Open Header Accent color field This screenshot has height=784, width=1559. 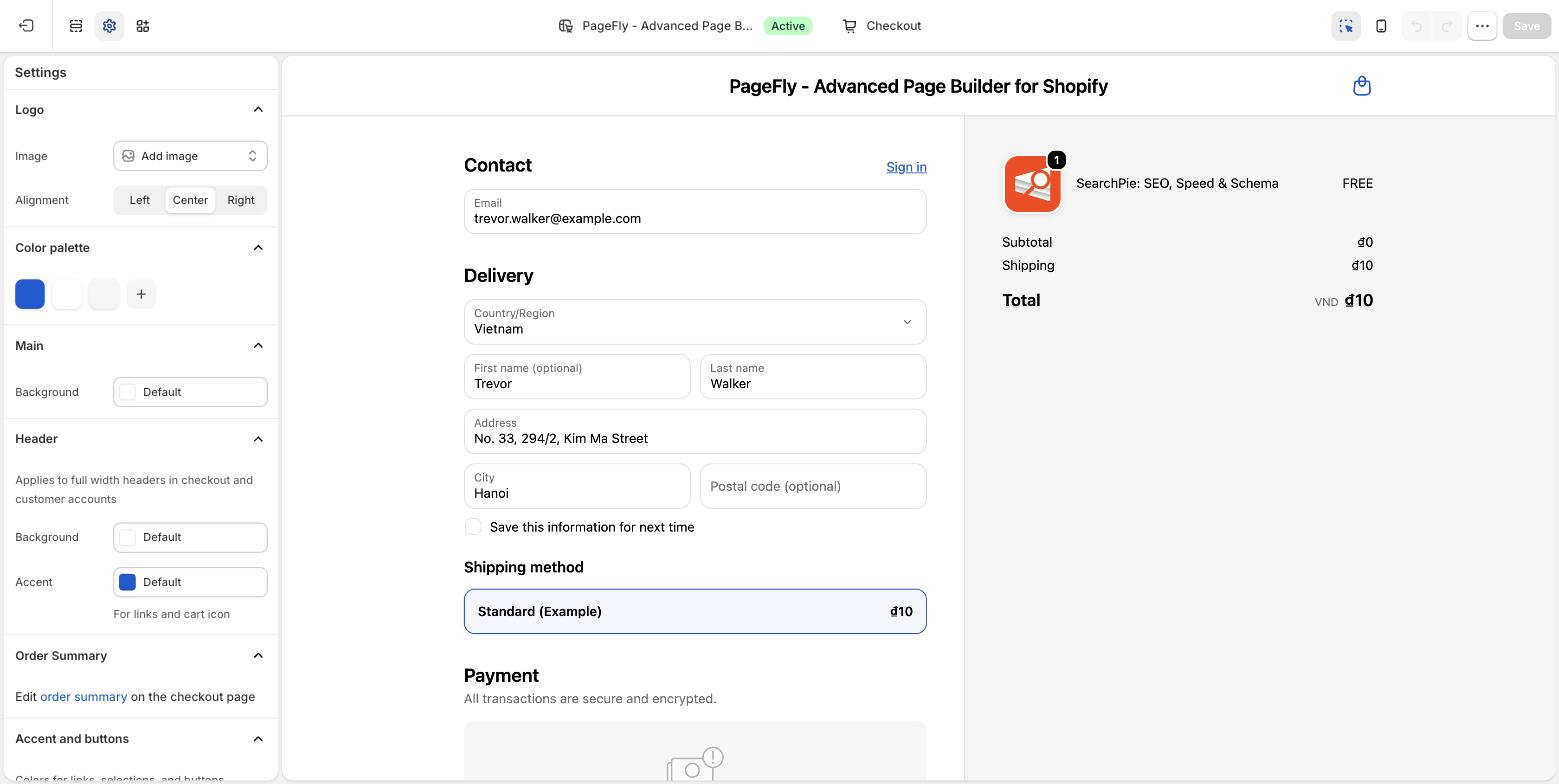pos(190,582)
